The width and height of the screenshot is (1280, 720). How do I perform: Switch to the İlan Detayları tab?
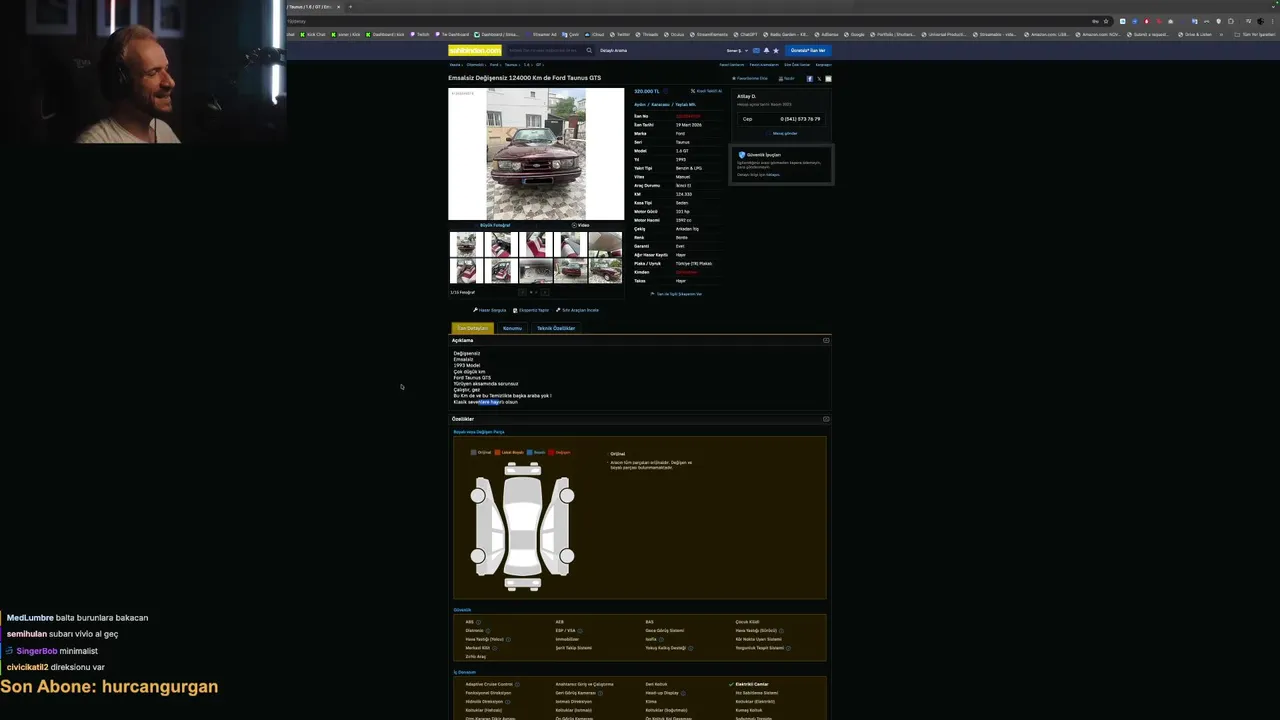click(x=473, y=328)
